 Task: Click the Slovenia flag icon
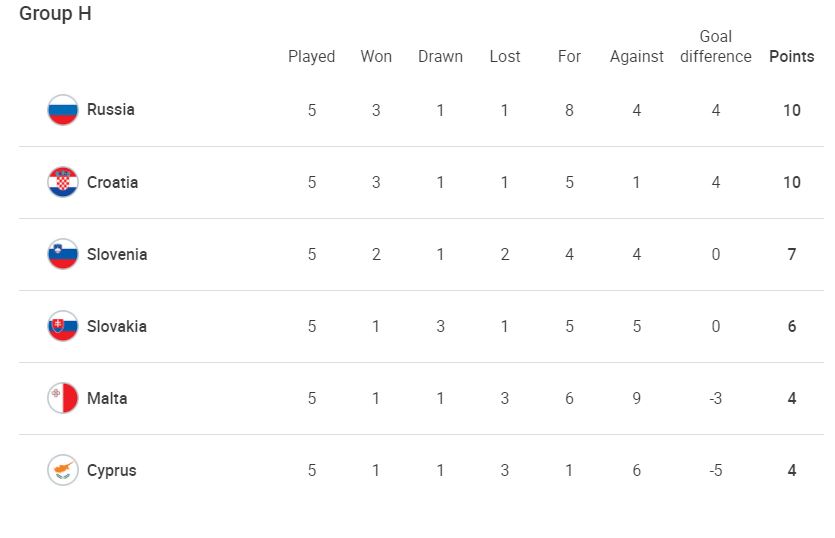(63, 254)
